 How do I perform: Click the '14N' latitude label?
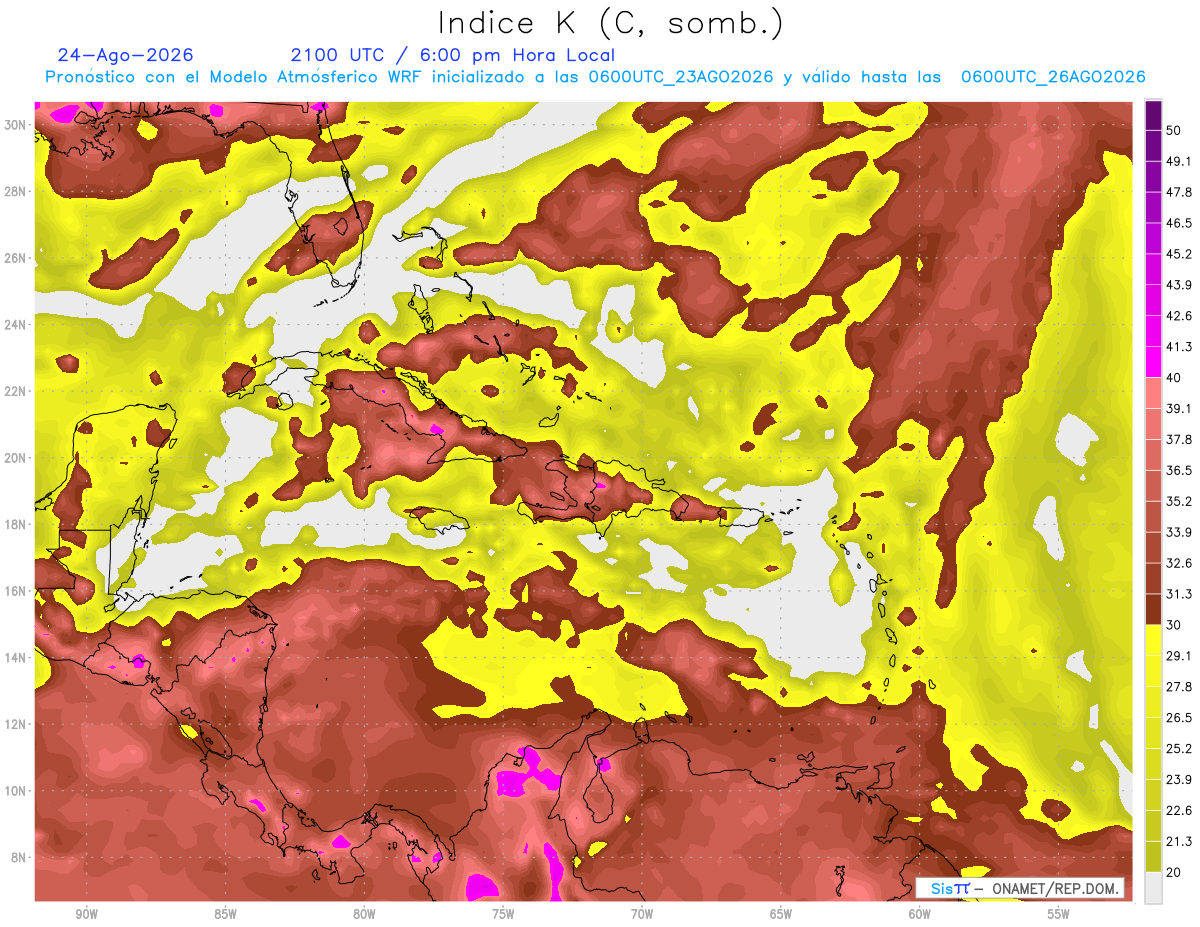[x=15, y=657]
